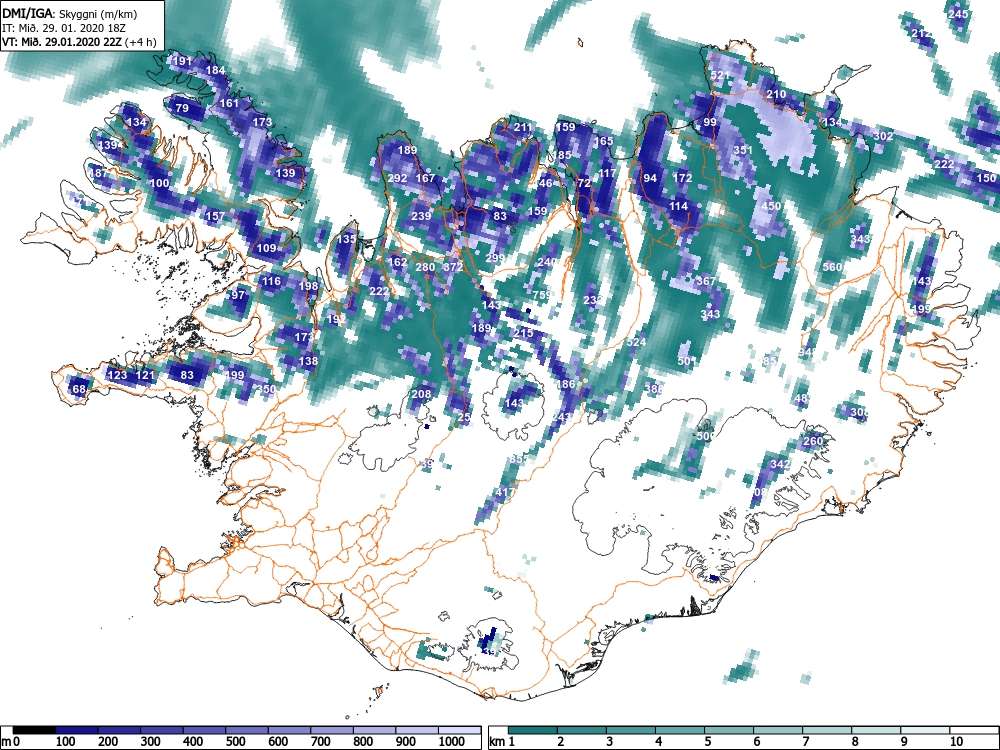
Task: Click the '1000' label on the m scale
Action: (452, 742)
